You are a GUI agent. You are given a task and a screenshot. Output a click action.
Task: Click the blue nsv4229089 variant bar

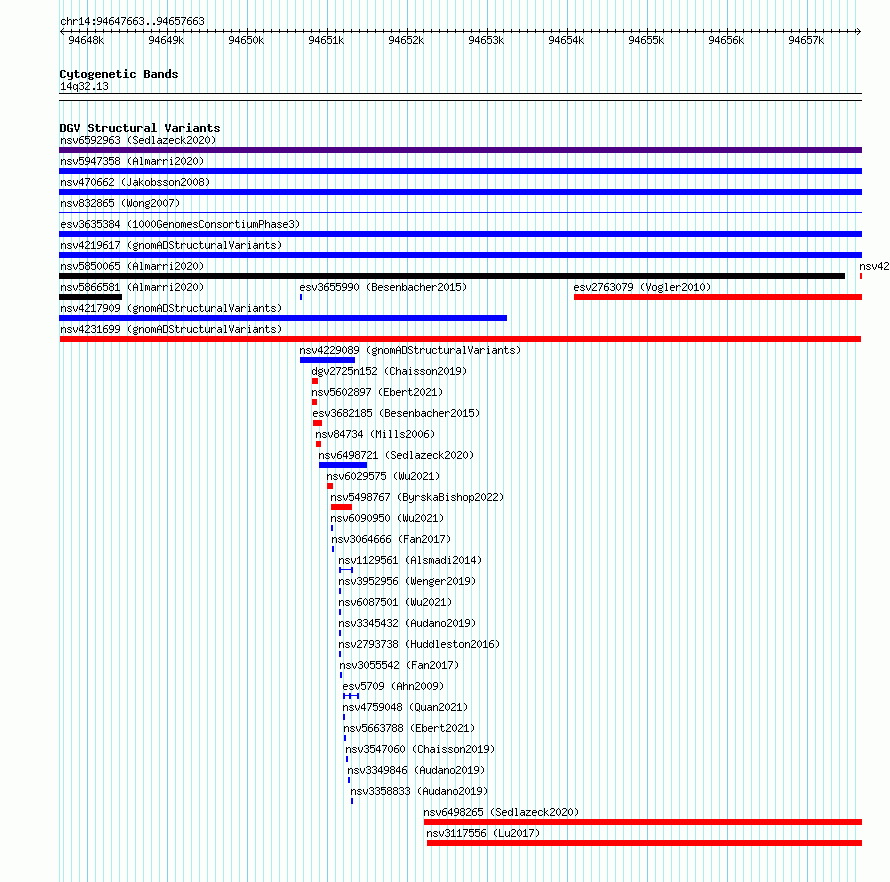click(328, 360)
